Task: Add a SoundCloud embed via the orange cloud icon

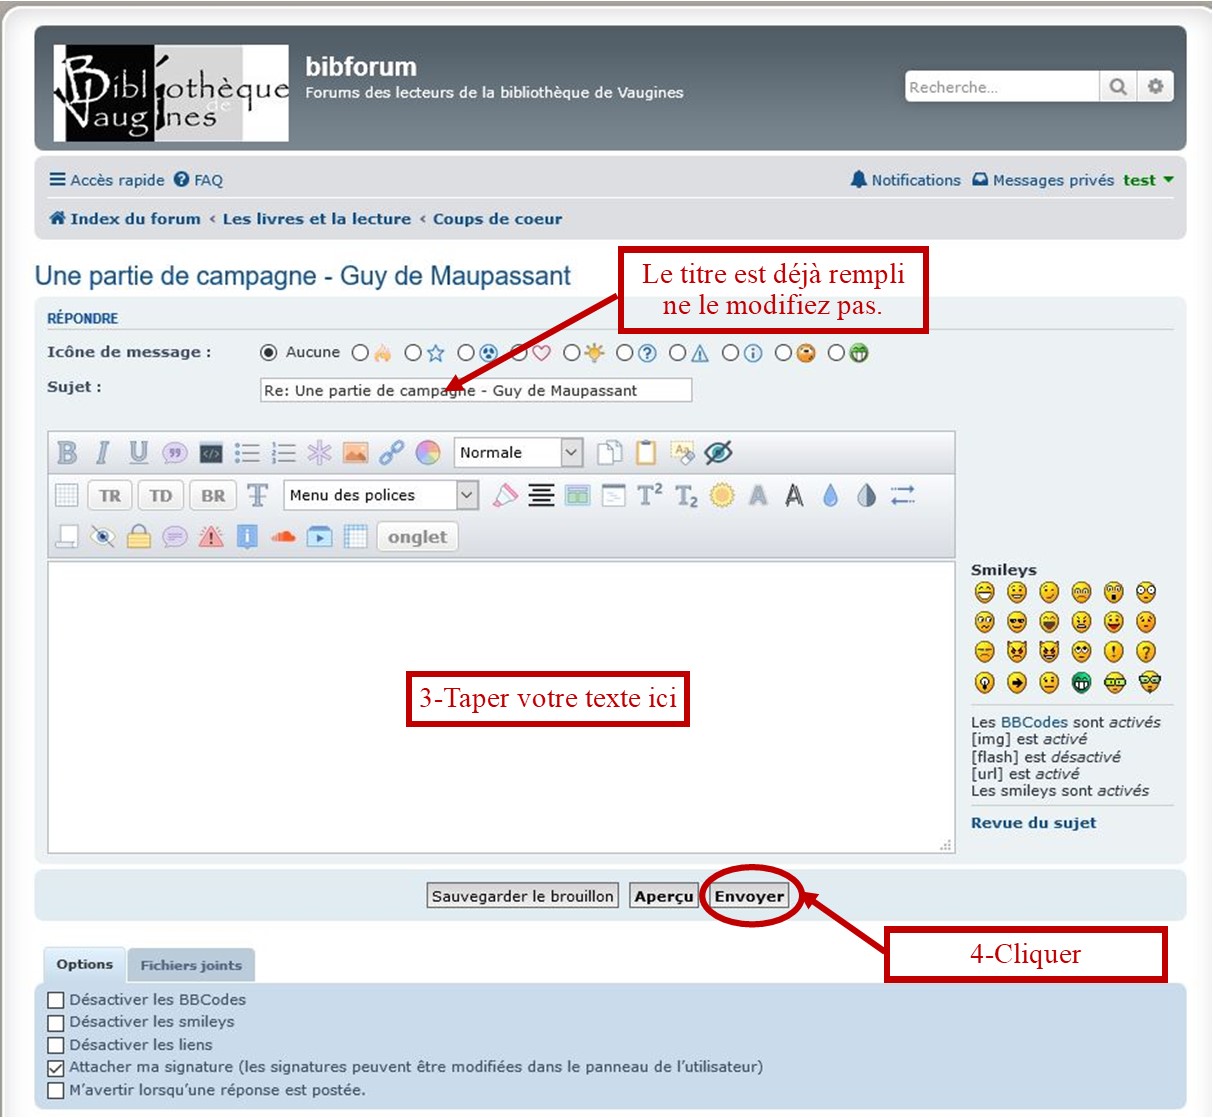Action: [x=284, y=537]
